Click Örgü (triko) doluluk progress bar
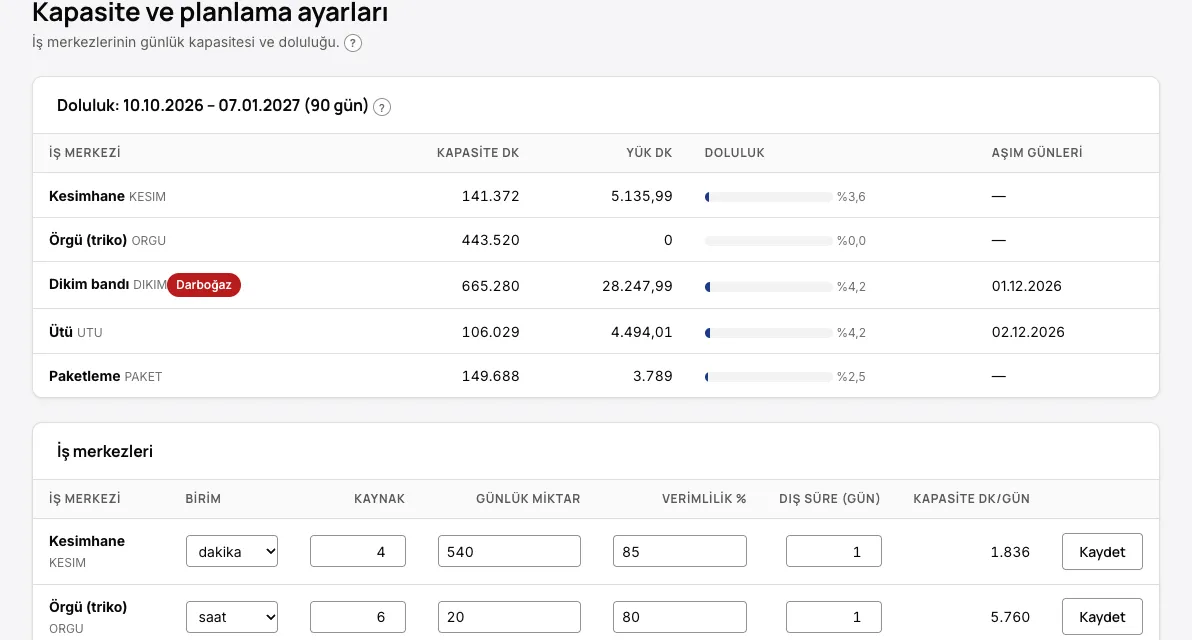The height and width of the screenshot is (640, 1192). 769,241
